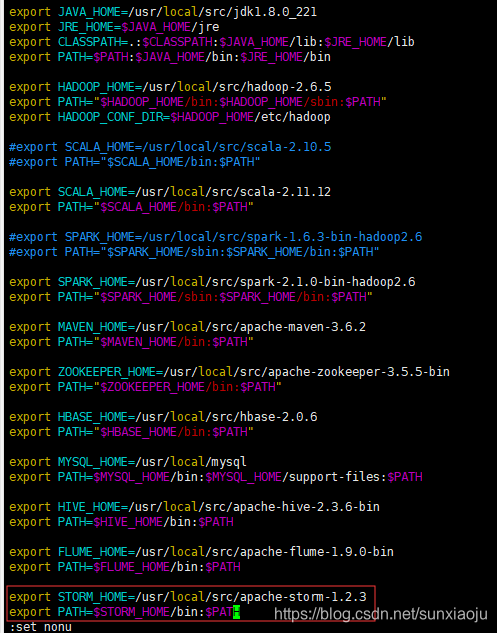Click the line with 'apache-zookeeper-3.5.5-bin'
This screenshot has width=497, height=633.
point(229,372)
